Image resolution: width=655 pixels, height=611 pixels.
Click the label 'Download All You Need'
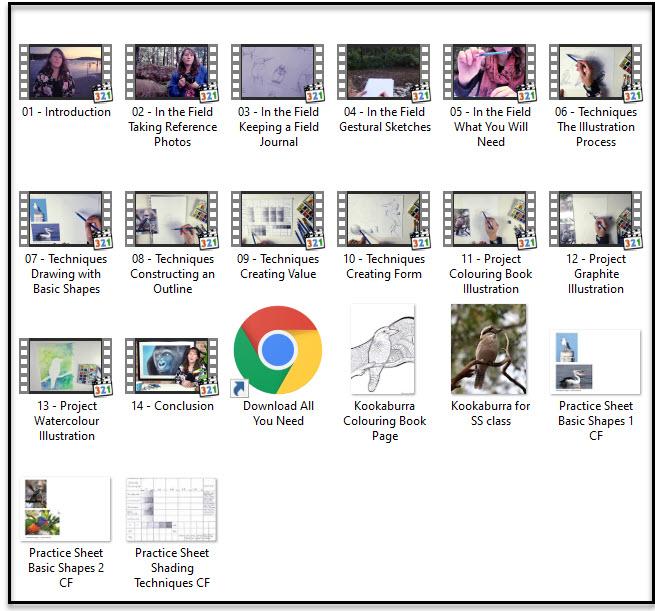(279, 413)
